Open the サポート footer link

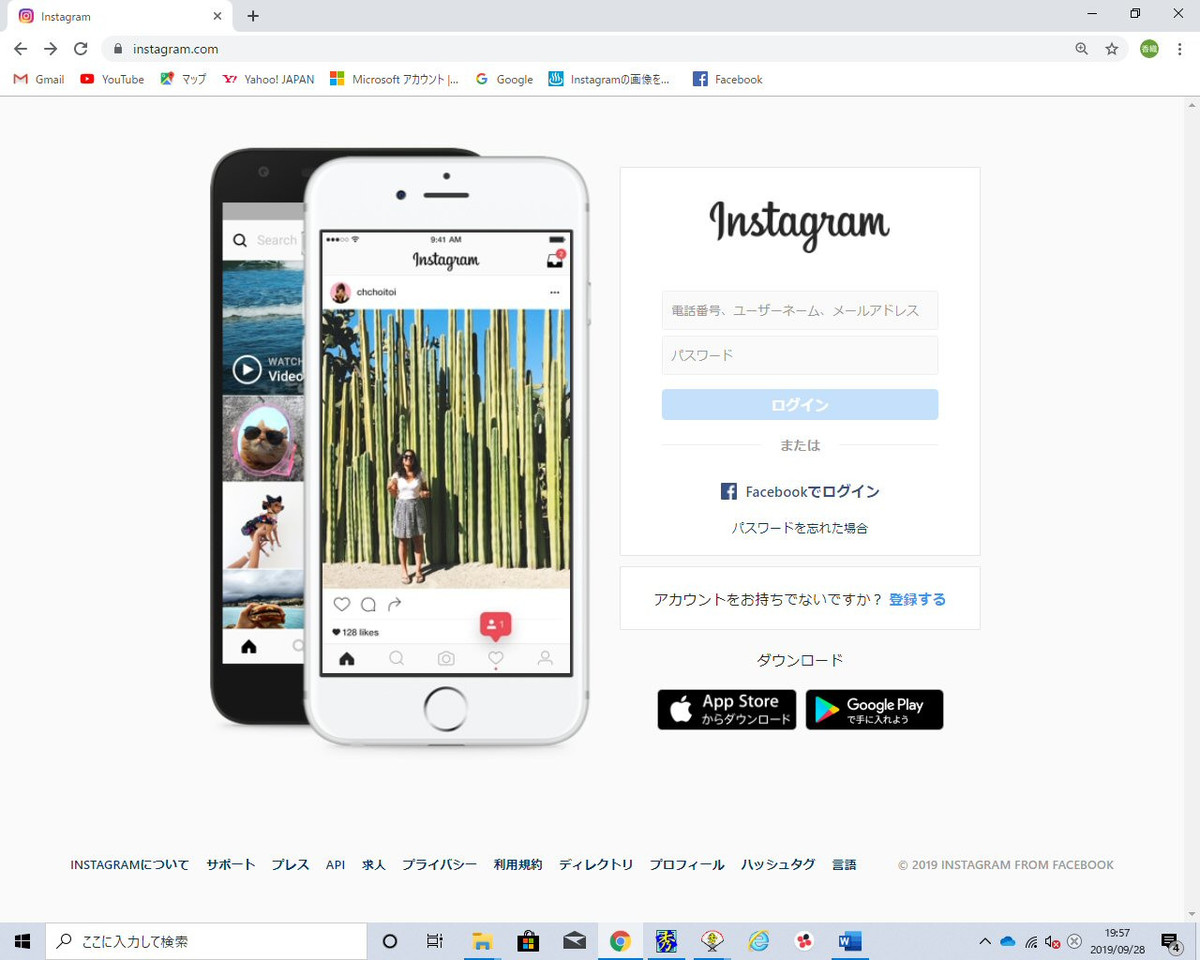[x=231, y=865]
